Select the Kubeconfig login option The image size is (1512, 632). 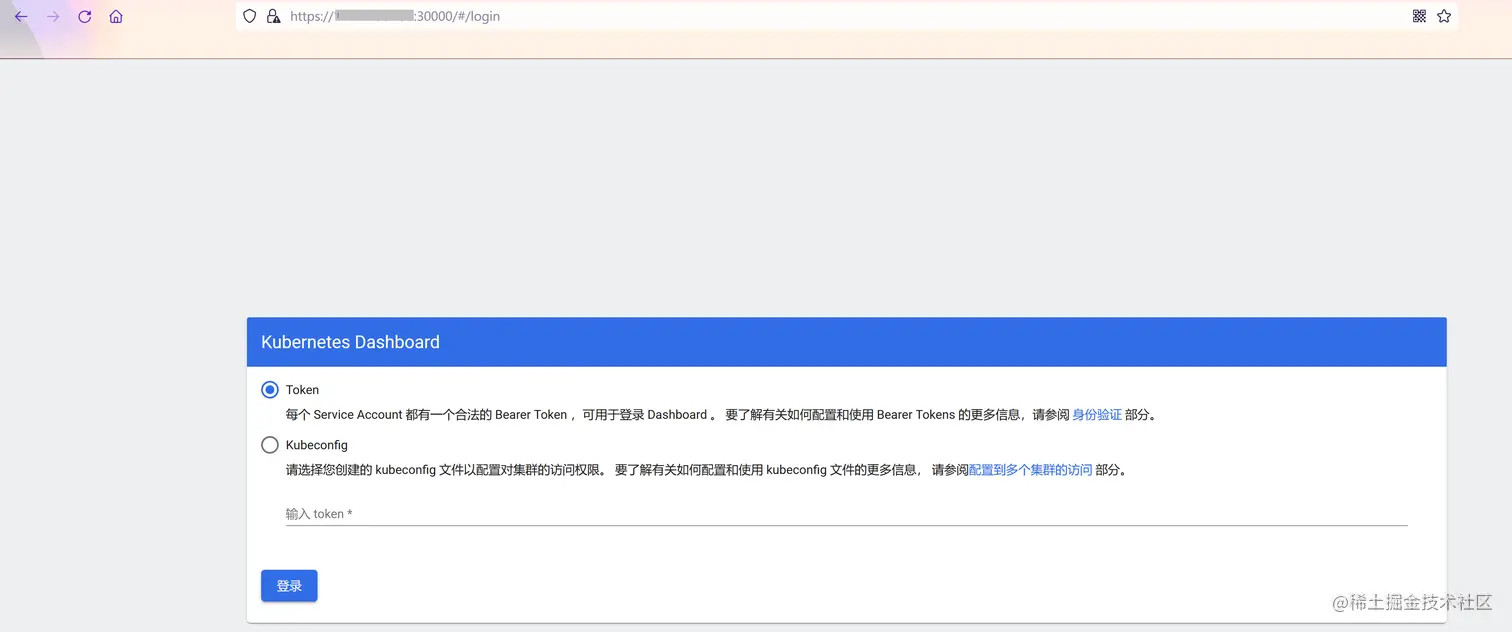point(269,444)
